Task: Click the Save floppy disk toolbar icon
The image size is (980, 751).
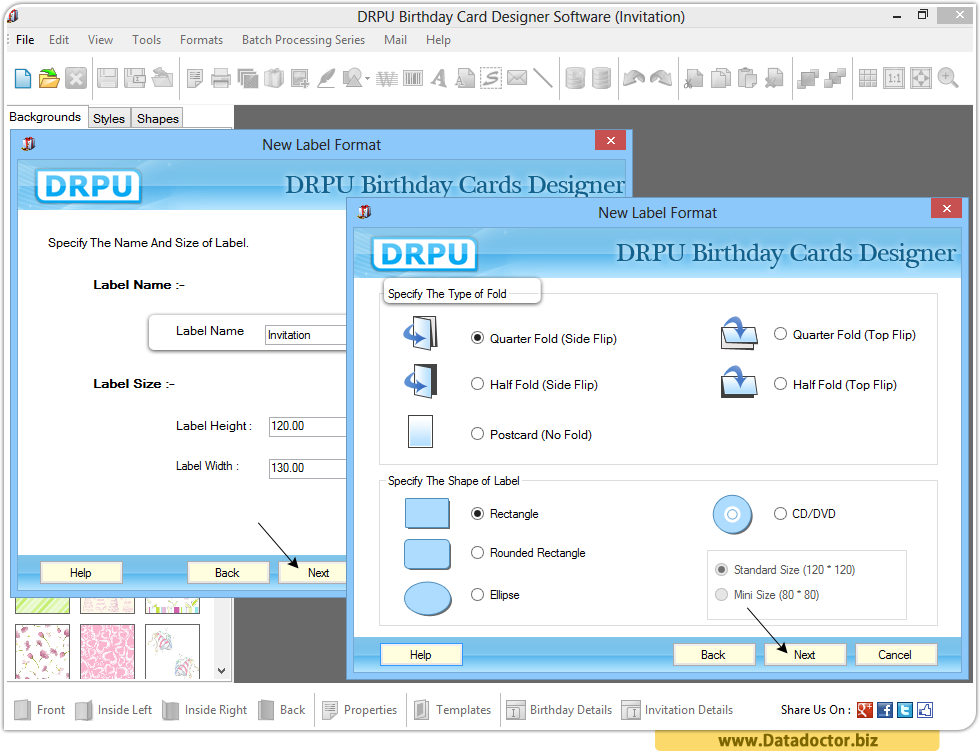Action: [108, 79]
